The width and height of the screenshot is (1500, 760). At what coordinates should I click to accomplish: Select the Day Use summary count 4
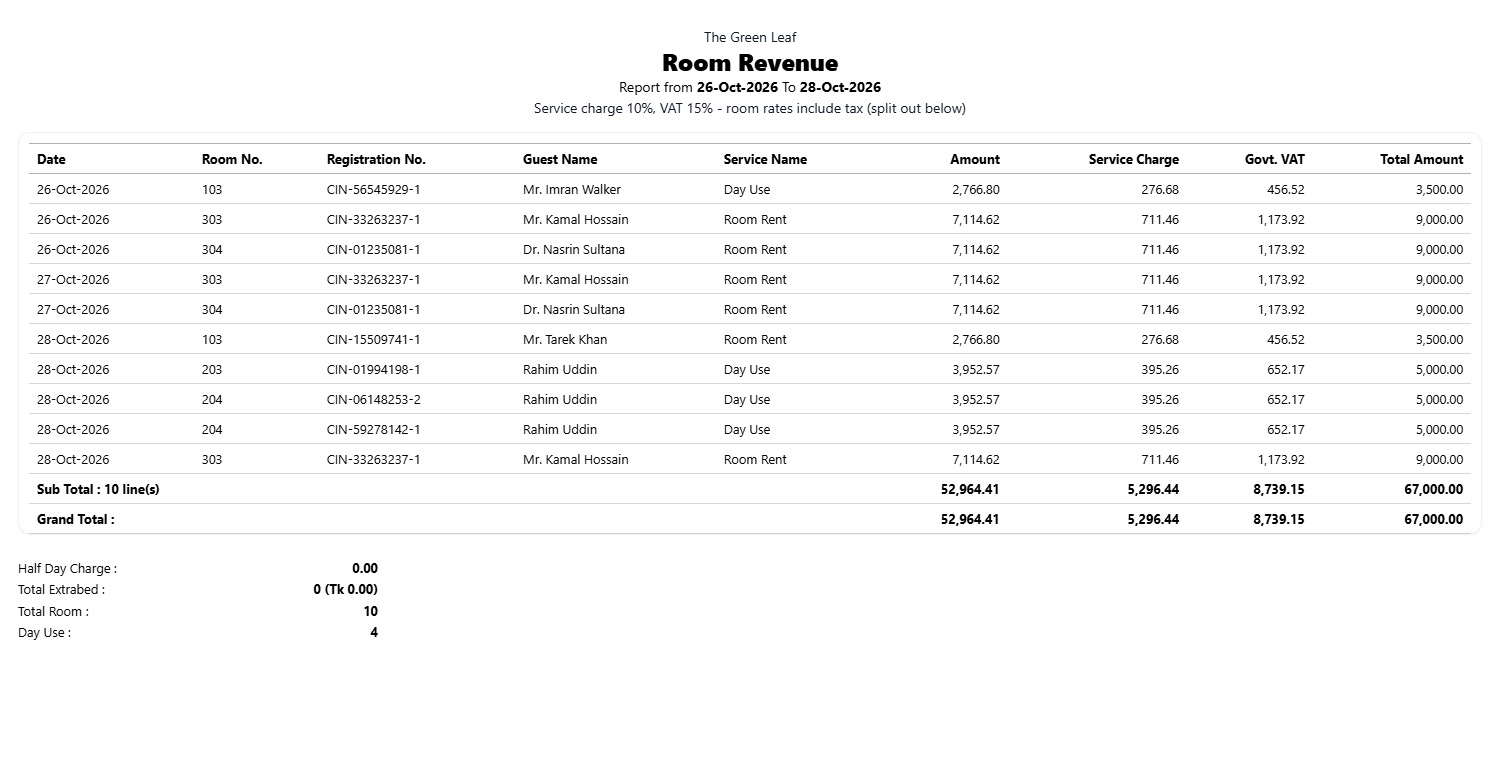[374, 632]
